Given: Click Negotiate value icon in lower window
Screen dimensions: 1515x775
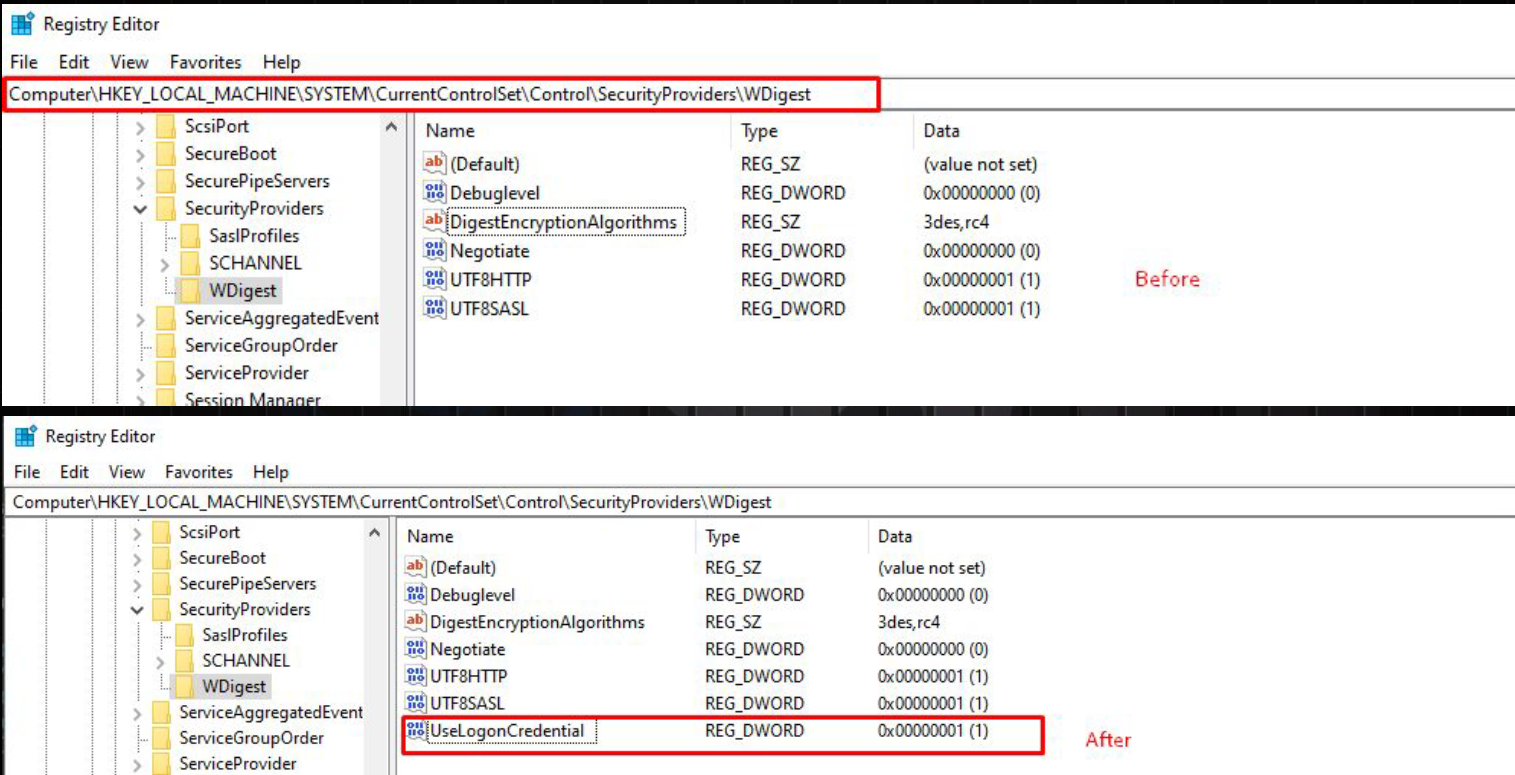Looking at the screenshot, I should click(x=416, y=649).
